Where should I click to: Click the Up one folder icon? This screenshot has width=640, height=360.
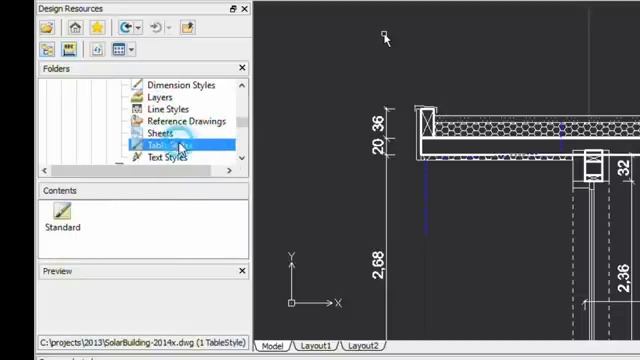(x=187, y=27)
